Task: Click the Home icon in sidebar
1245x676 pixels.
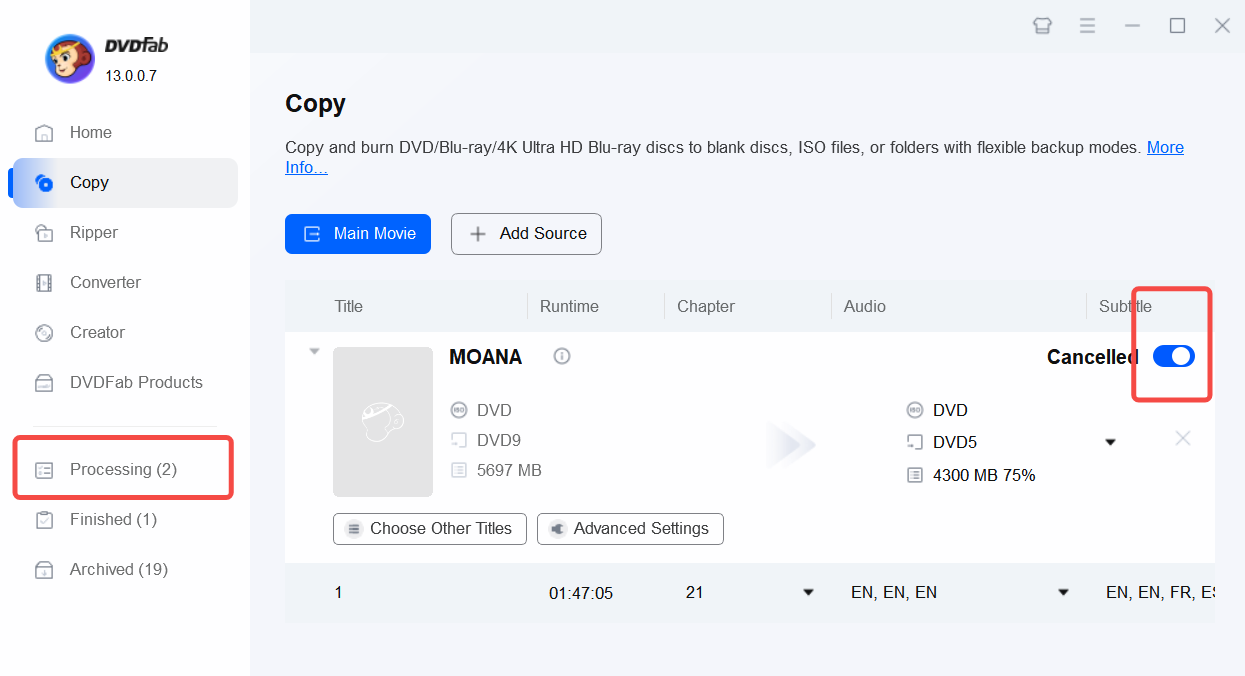Action: click(44, 133)
